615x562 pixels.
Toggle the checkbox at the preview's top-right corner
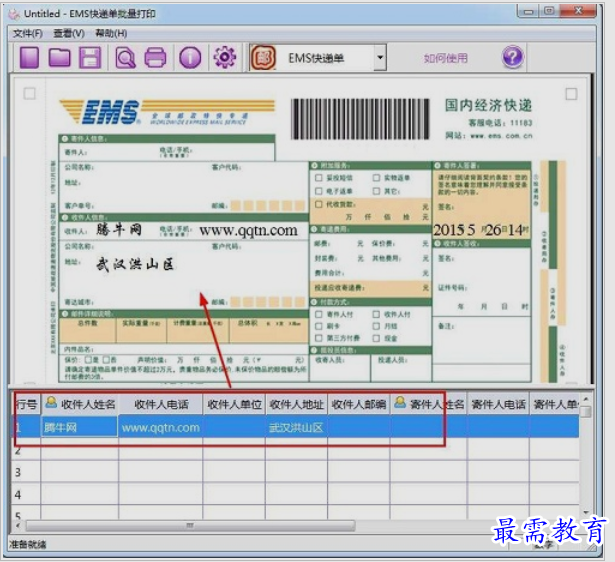point(571,94)
